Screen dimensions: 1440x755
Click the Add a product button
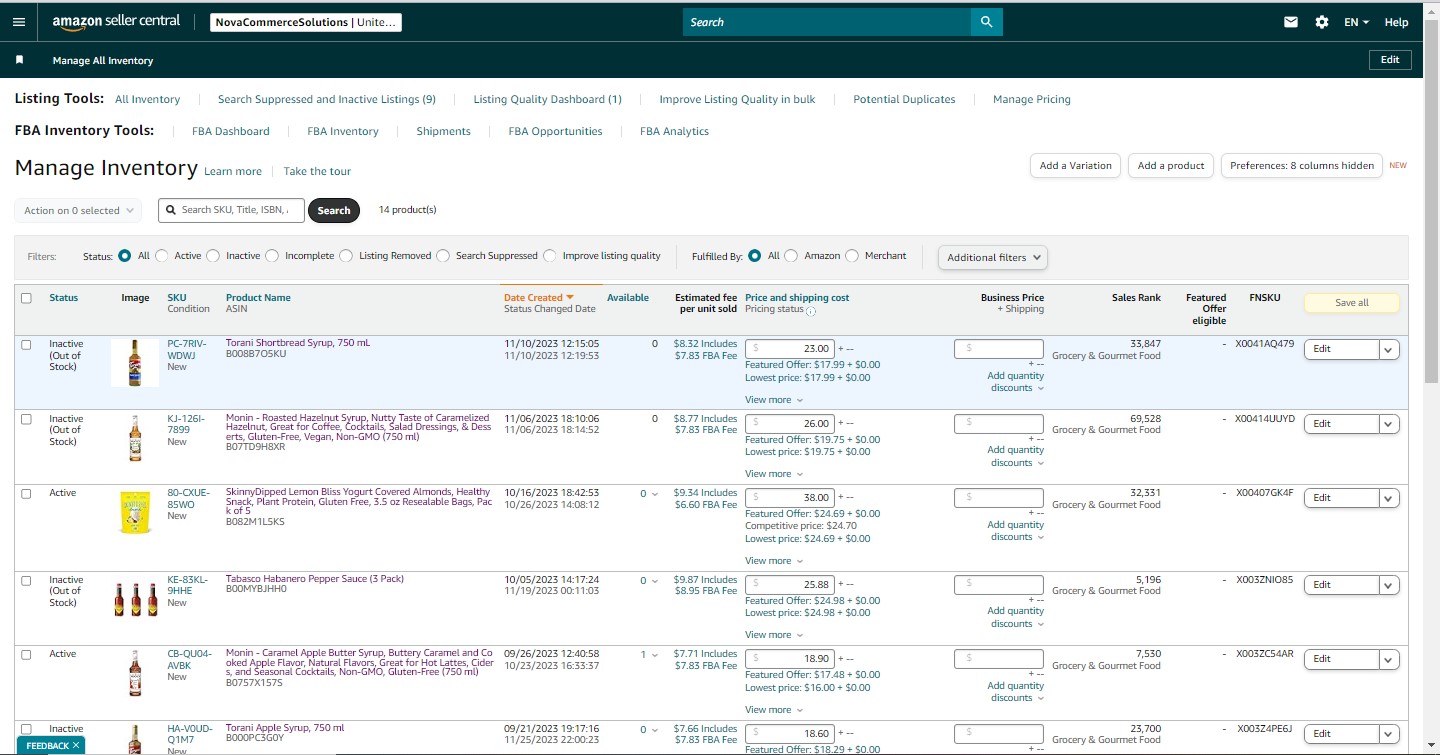(1171, 166)
